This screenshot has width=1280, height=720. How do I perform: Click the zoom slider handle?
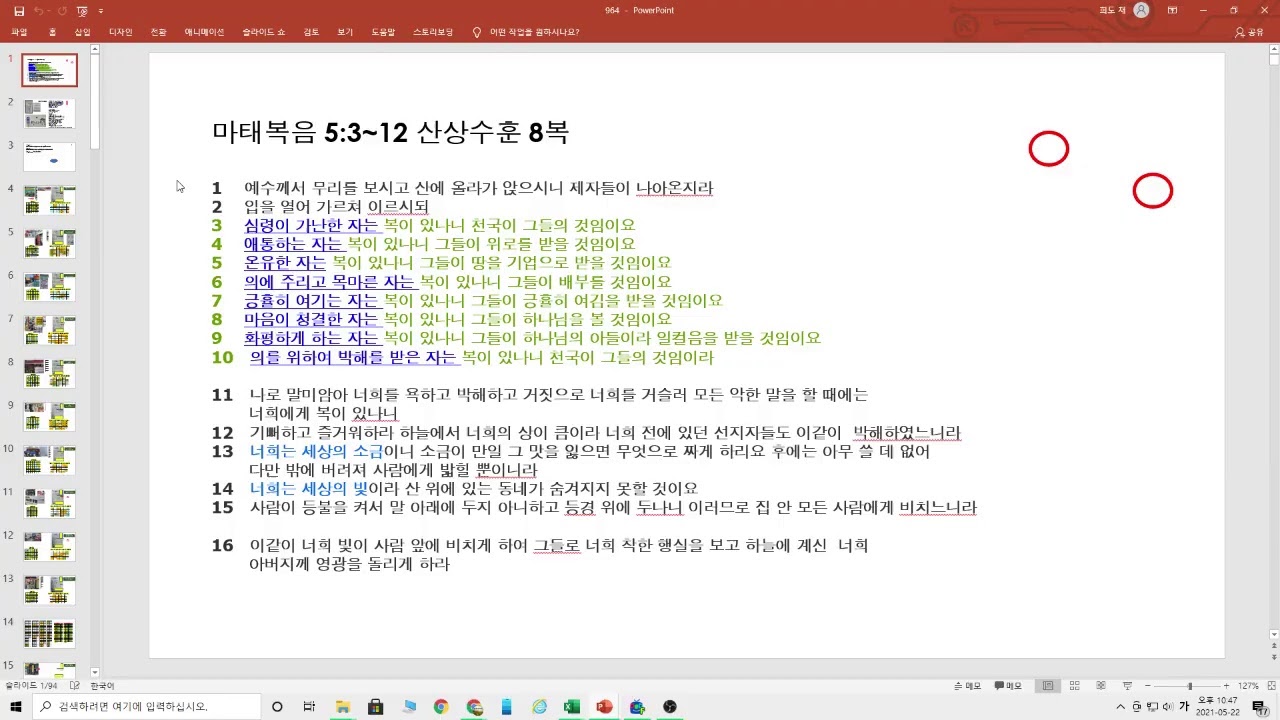click(1189, 686)
